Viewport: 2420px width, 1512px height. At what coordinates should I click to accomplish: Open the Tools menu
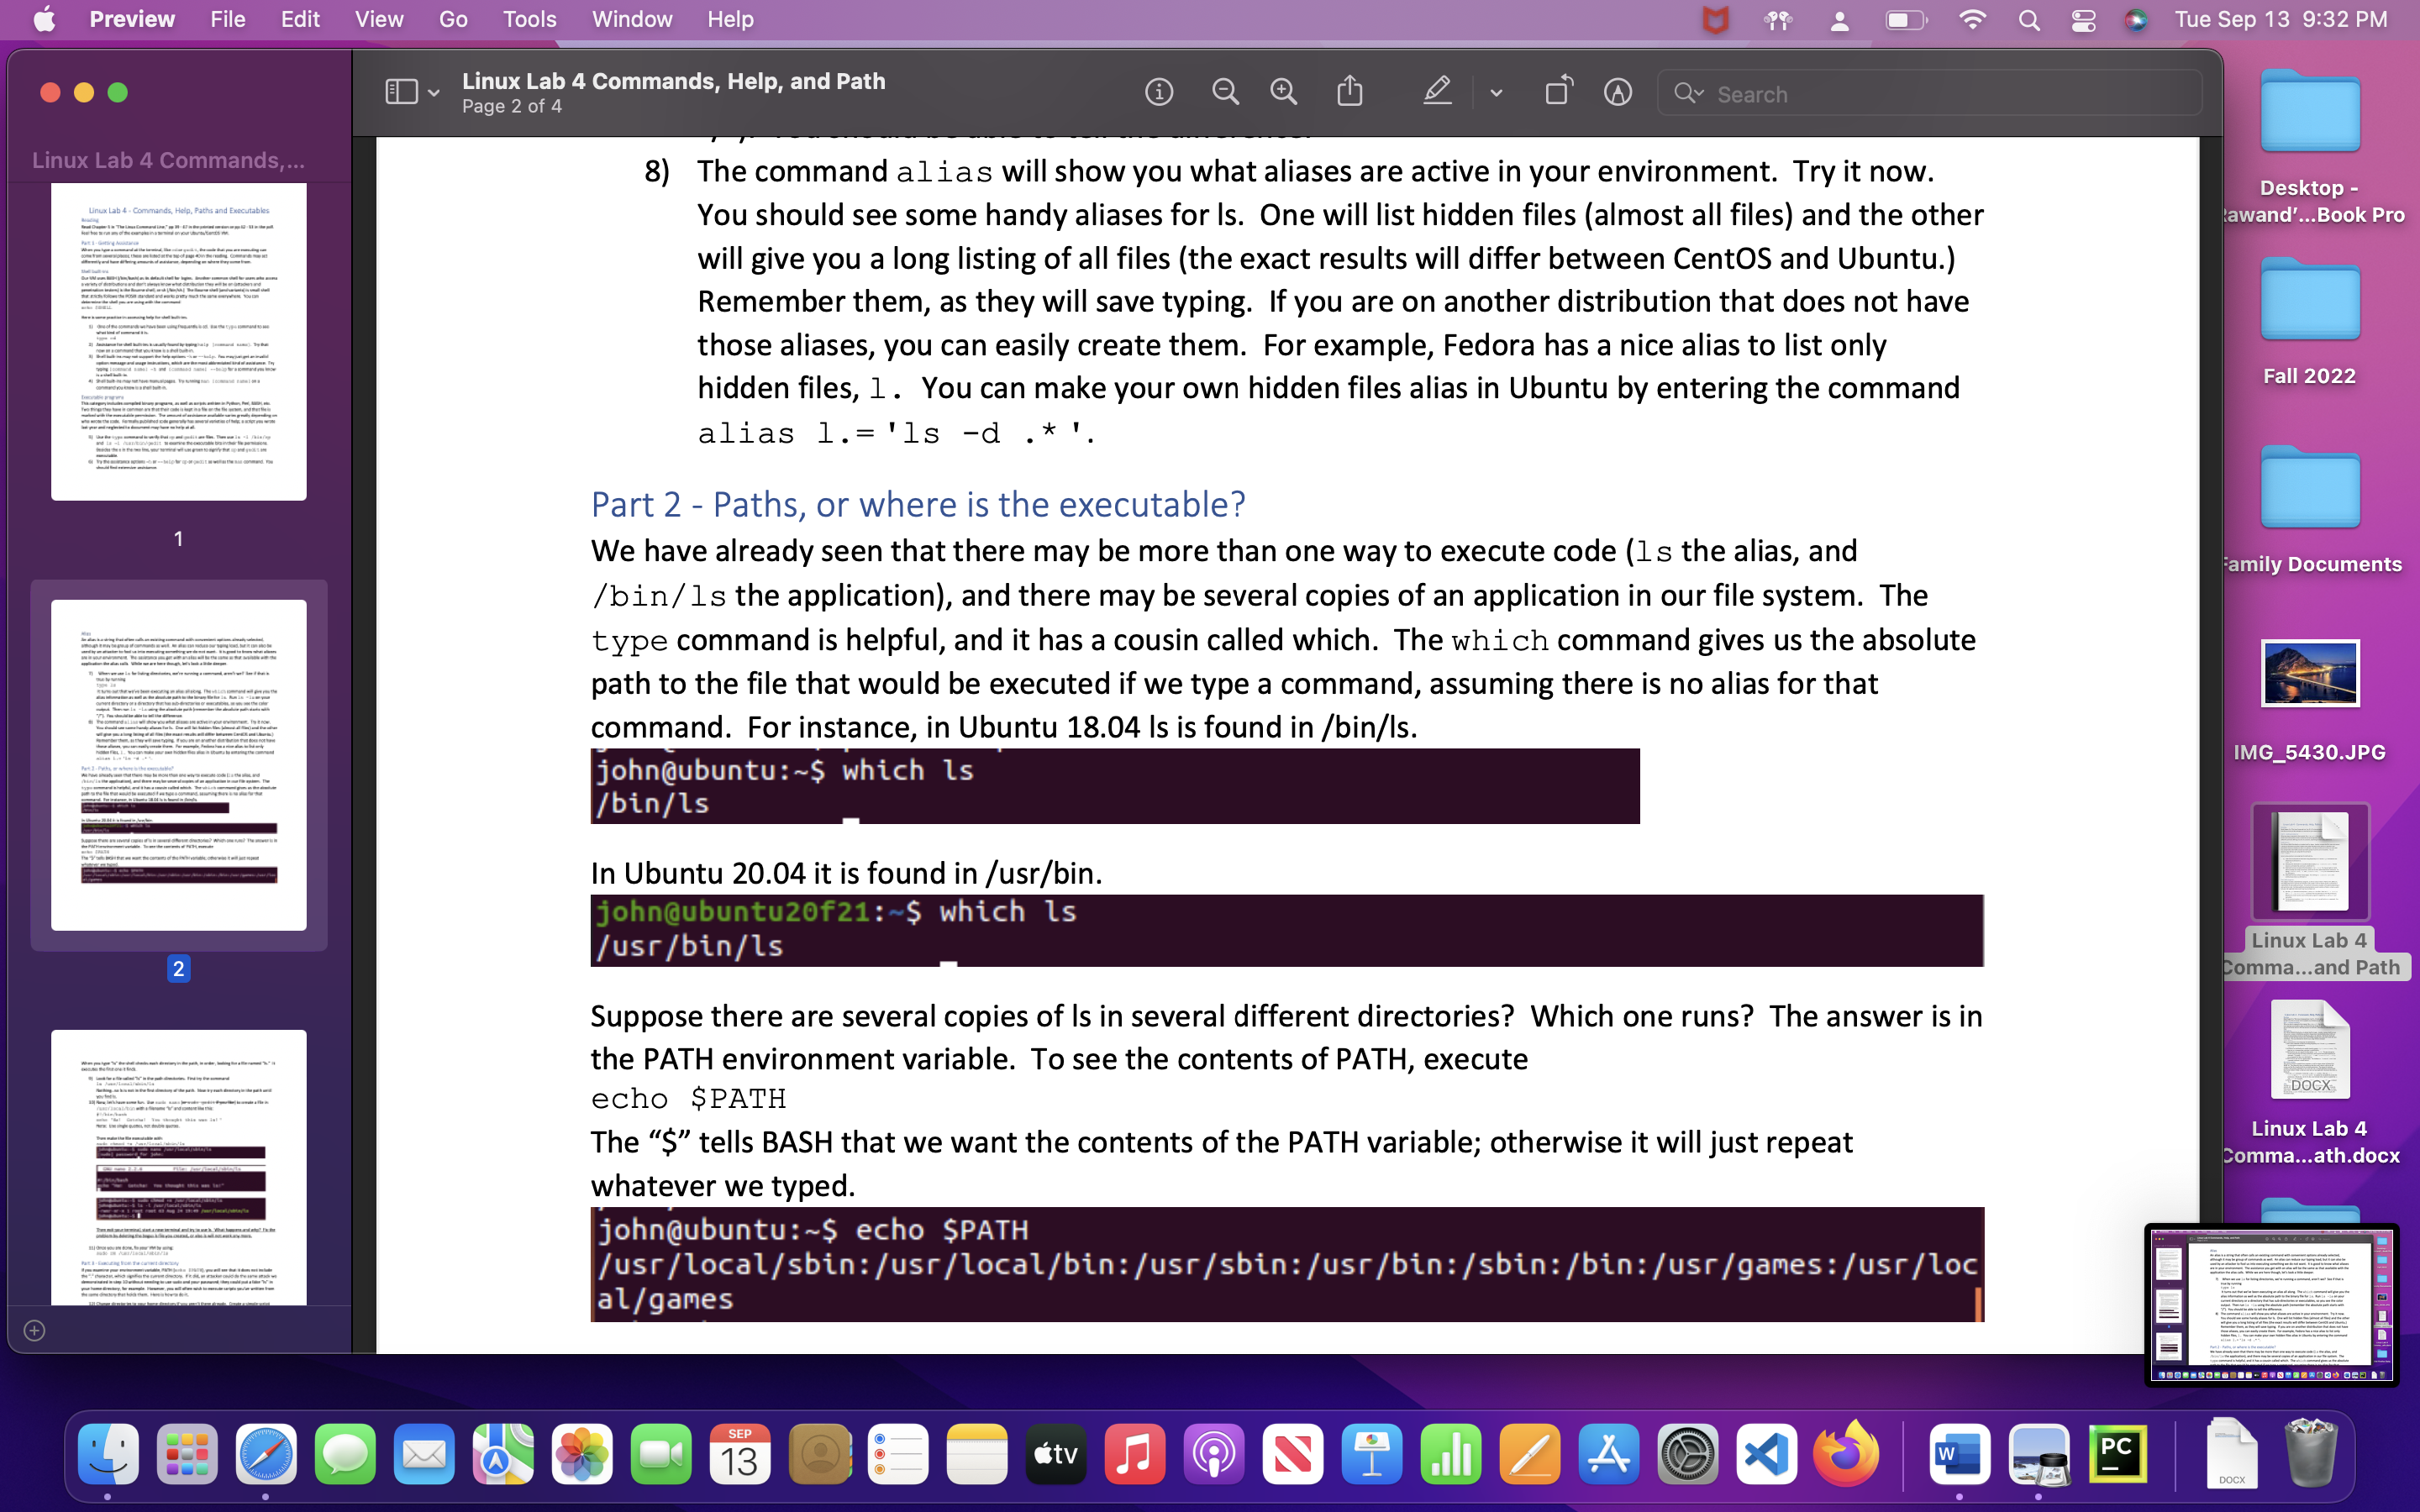tap(529, 19)
